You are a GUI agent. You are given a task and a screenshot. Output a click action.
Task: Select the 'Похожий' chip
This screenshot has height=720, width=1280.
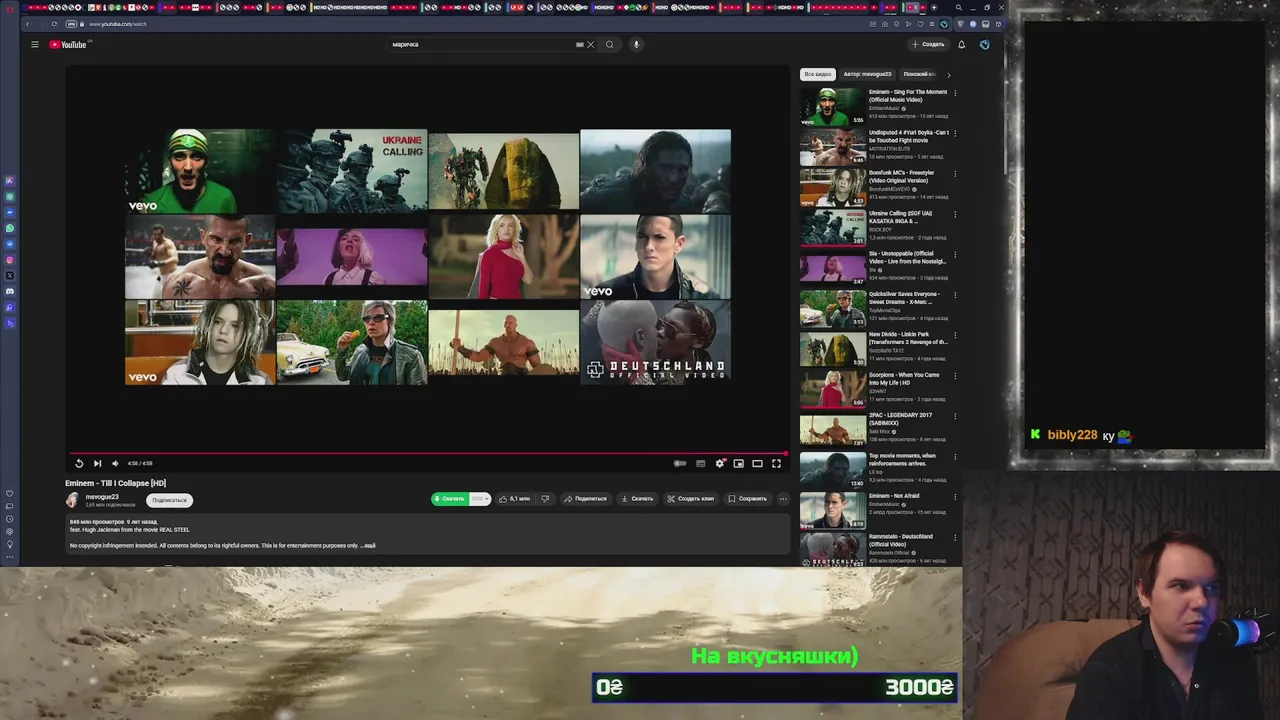click(x=918, y=74)
